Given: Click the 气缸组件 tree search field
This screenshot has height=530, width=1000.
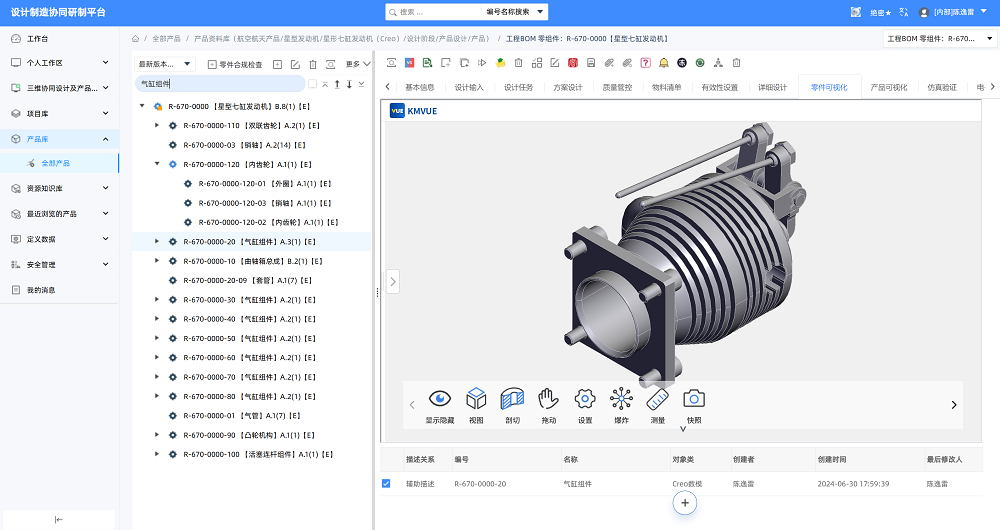Looking at the screenshot, I should (x=220, y=84).
